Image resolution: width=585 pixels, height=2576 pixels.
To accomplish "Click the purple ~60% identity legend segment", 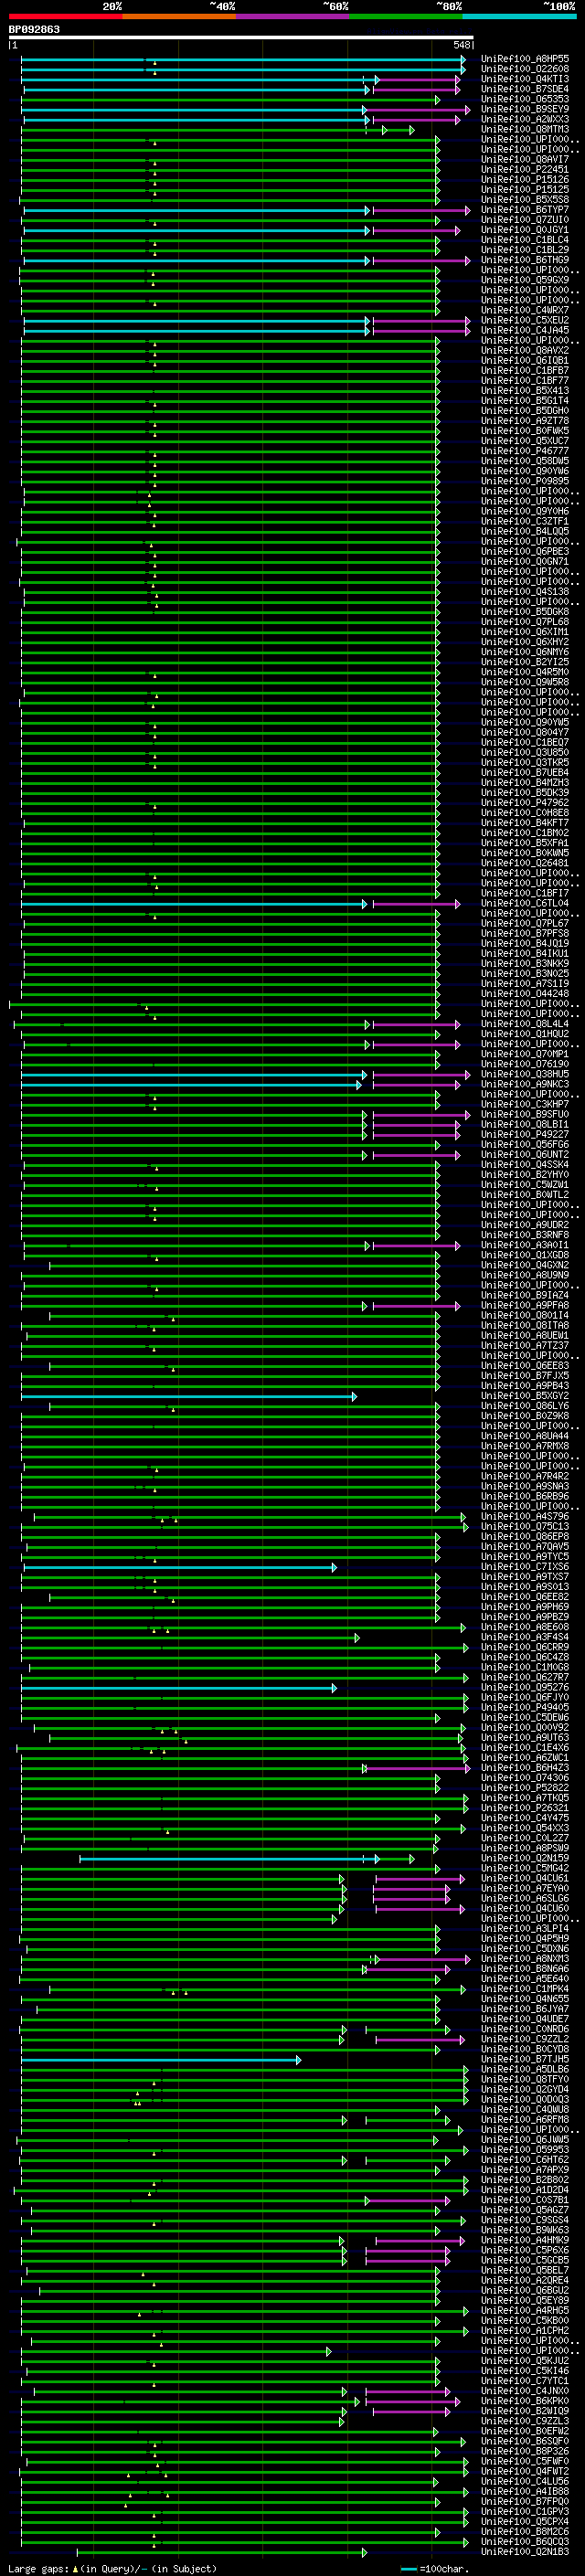I will [x=293, y=16].
